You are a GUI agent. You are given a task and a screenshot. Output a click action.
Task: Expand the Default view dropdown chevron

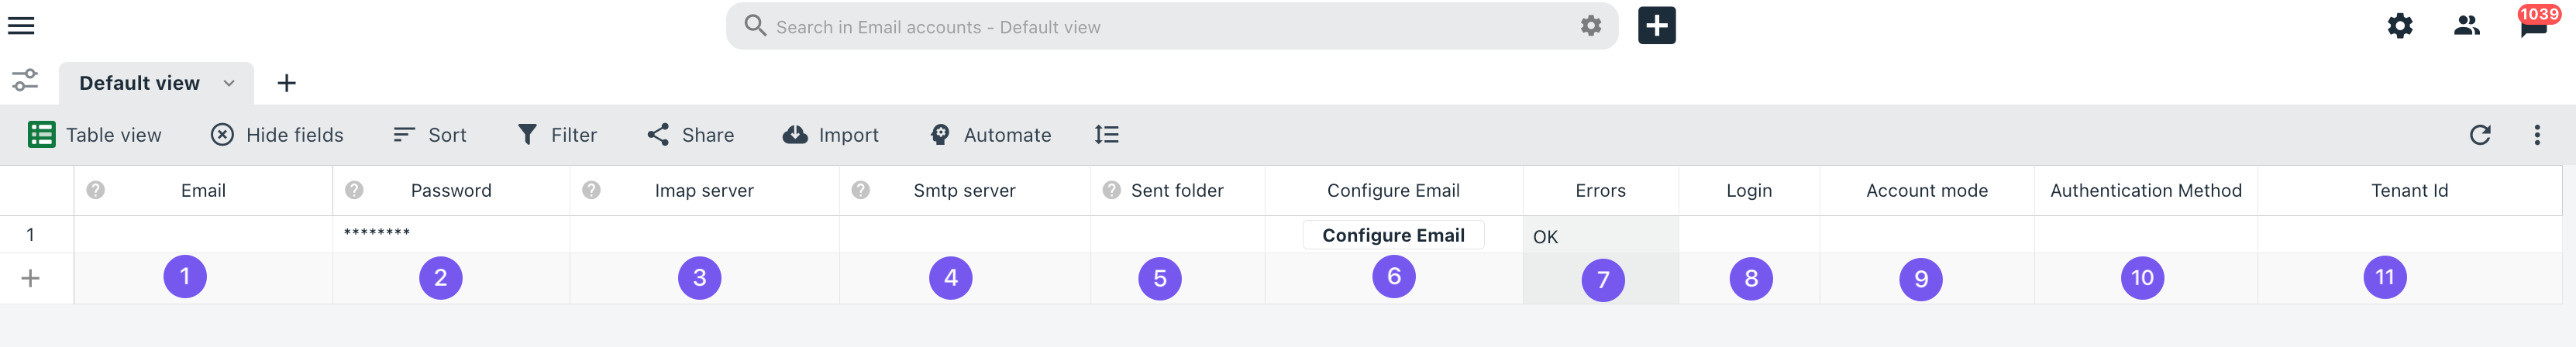(229, 83)
